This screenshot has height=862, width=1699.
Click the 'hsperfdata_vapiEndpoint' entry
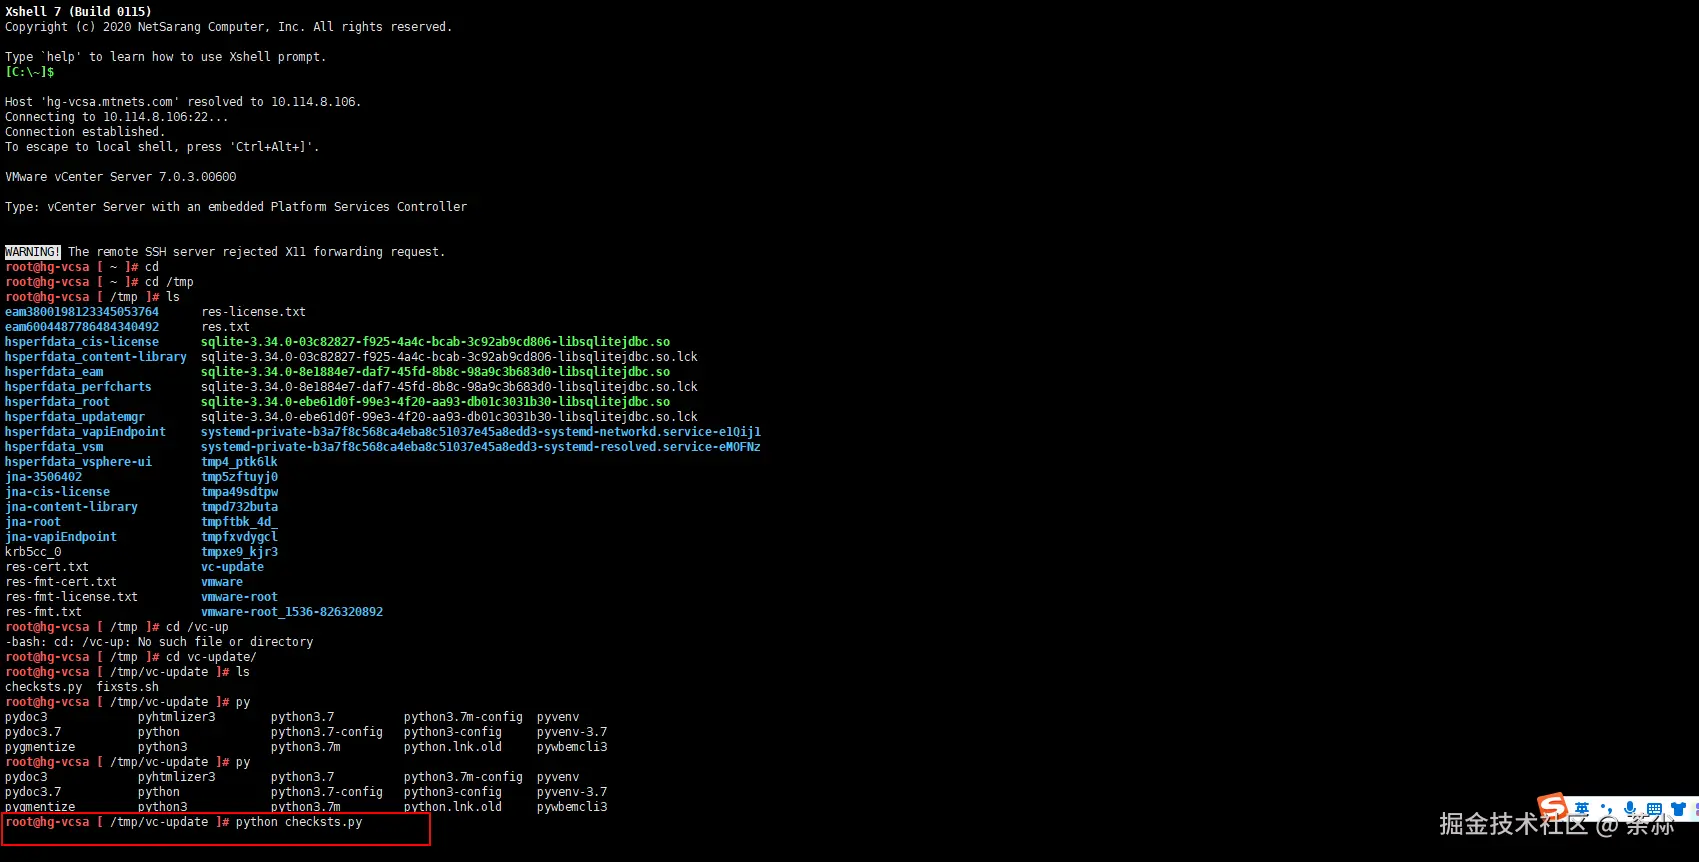tap(85, 432)
